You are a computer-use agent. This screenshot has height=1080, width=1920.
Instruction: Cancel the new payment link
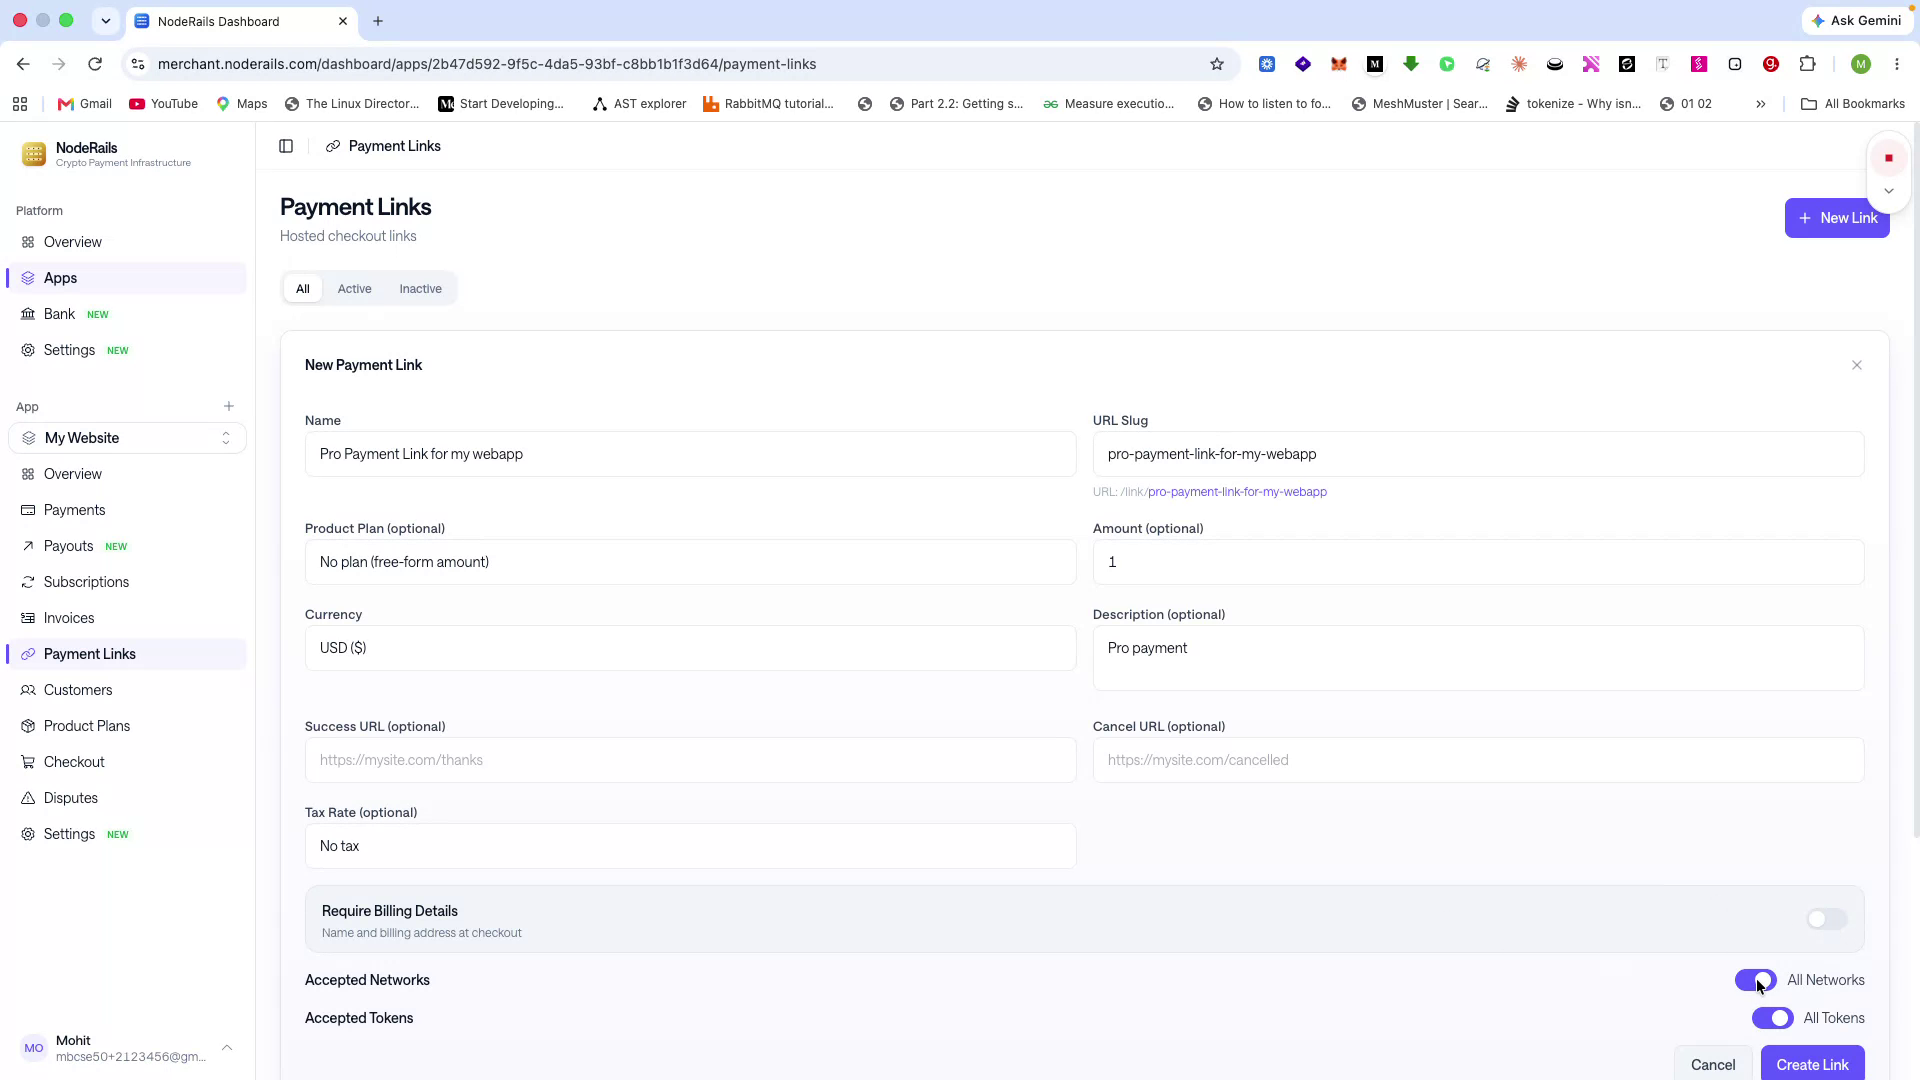[x=1713, y=1063]
